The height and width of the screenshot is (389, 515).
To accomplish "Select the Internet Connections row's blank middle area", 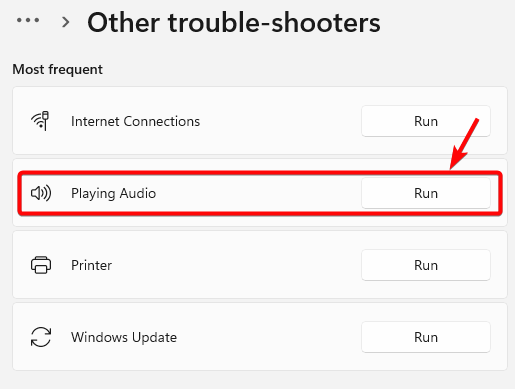I will tap(280, 121).
